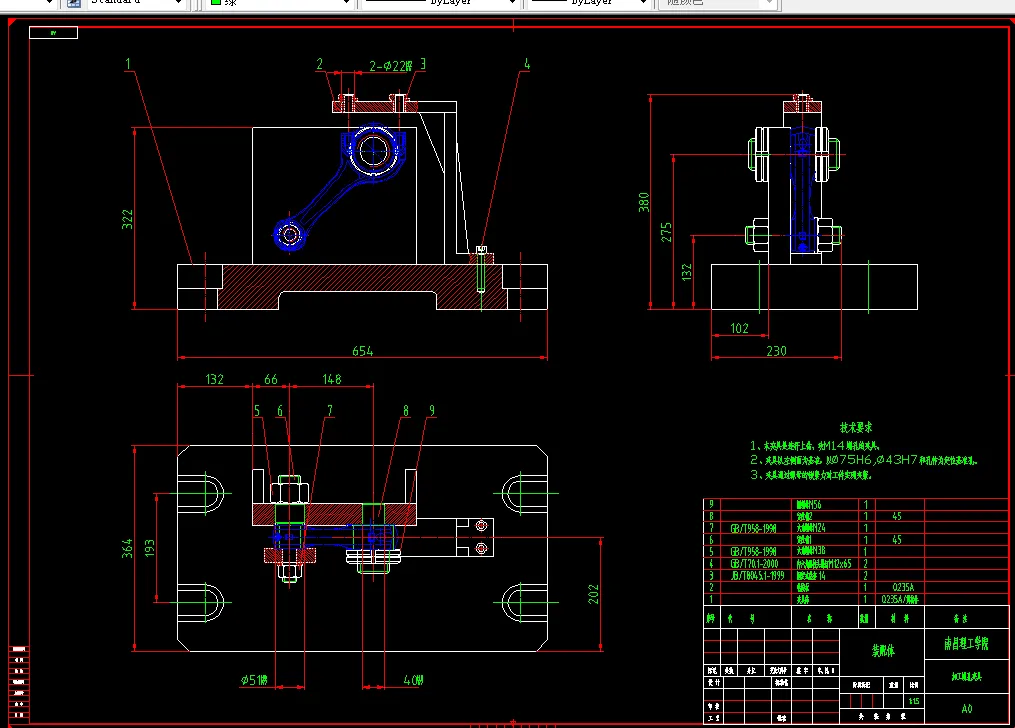Select the 364 width dimension text
The height and width of the screenshot is (728, 1015).
pyautogui.click(x=127, y=548)
